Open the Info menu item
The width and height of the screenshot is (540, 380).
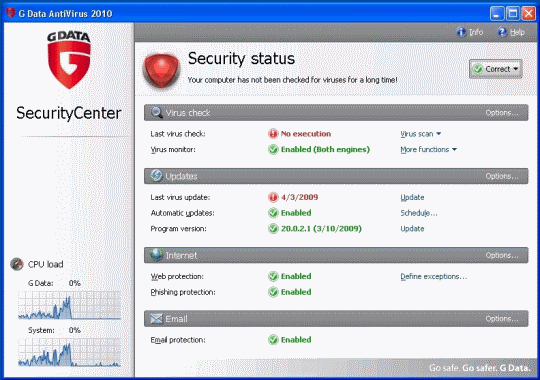(x=470, y=32)
